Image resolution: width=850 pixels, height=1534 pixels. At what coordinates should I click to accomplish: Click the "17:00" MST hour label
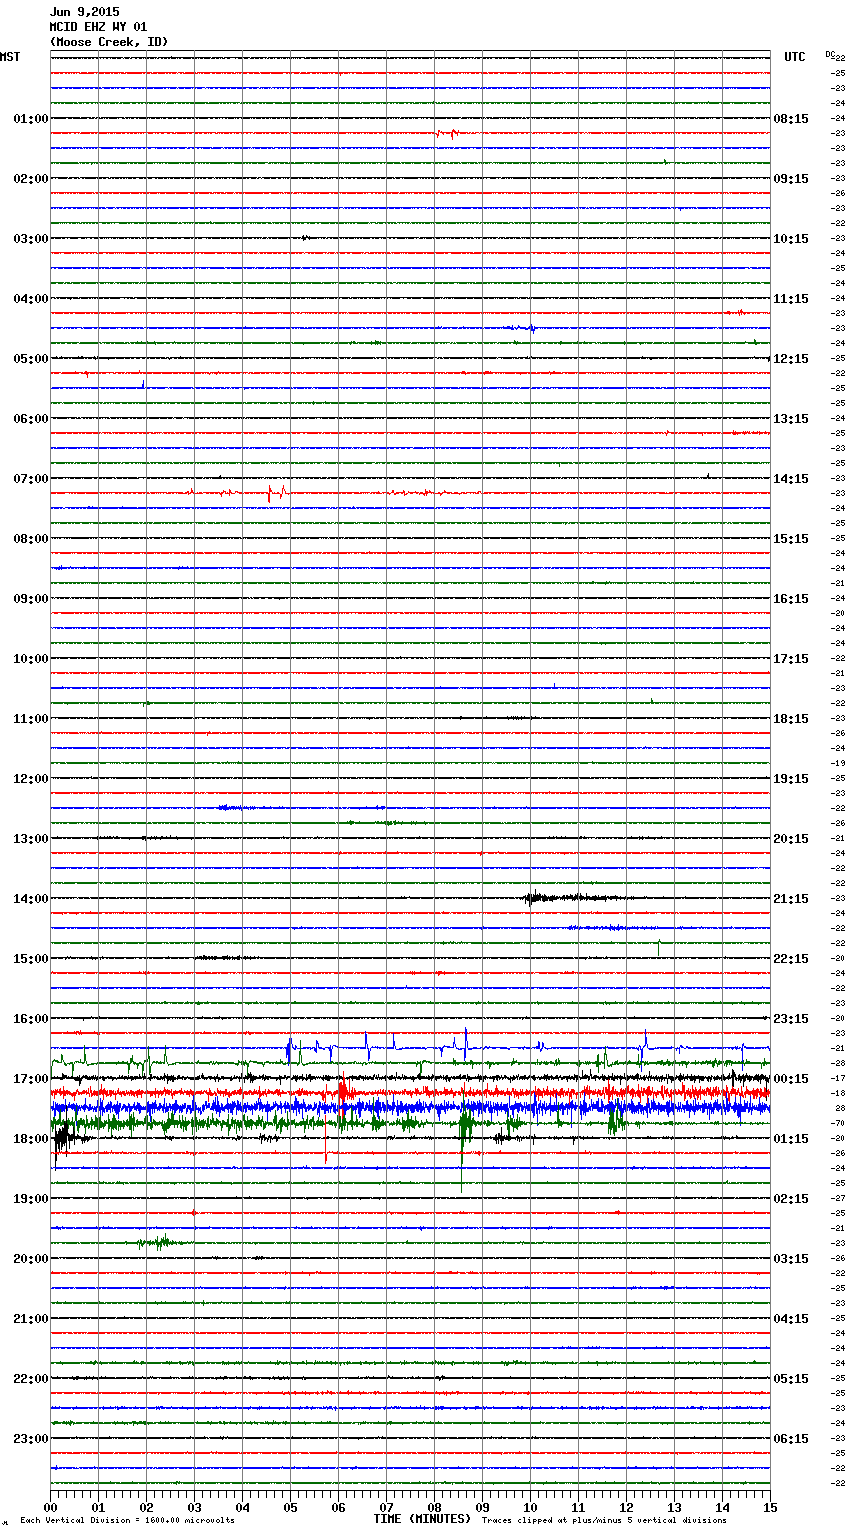31,1079
